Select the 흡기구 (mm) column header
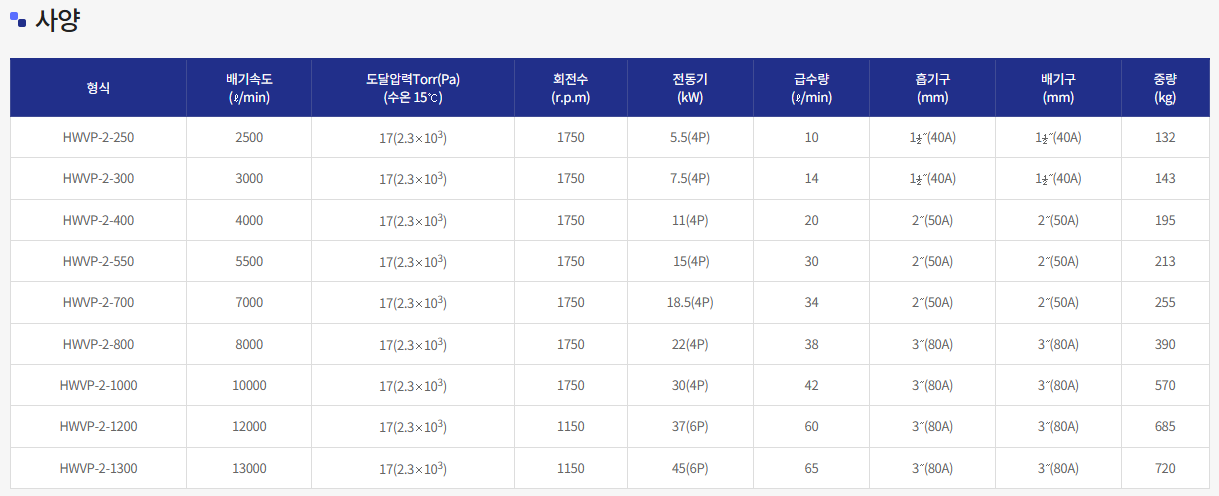Image resolution: width=1219 pixels, height=496 pixels. coord(932,88)
